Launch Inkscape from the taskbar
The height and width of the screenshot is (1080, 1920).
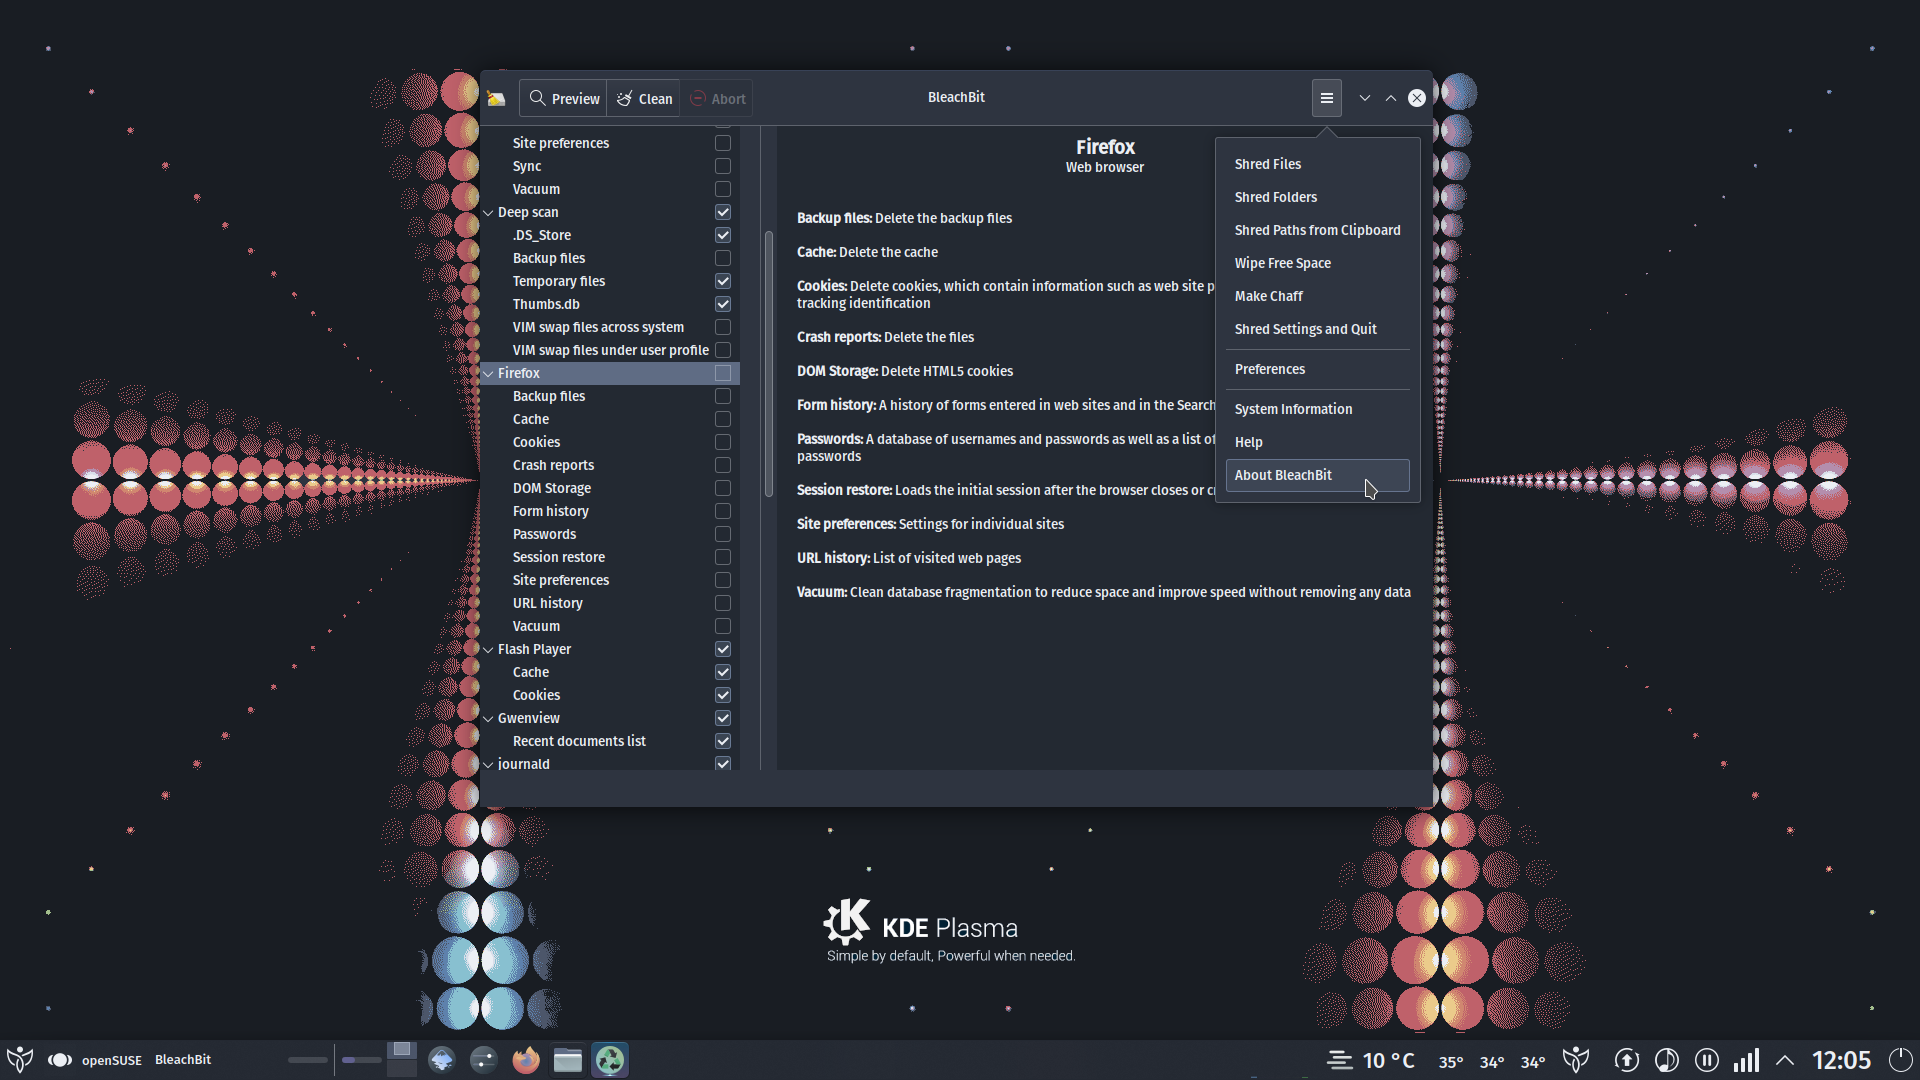coord(441,1059)
